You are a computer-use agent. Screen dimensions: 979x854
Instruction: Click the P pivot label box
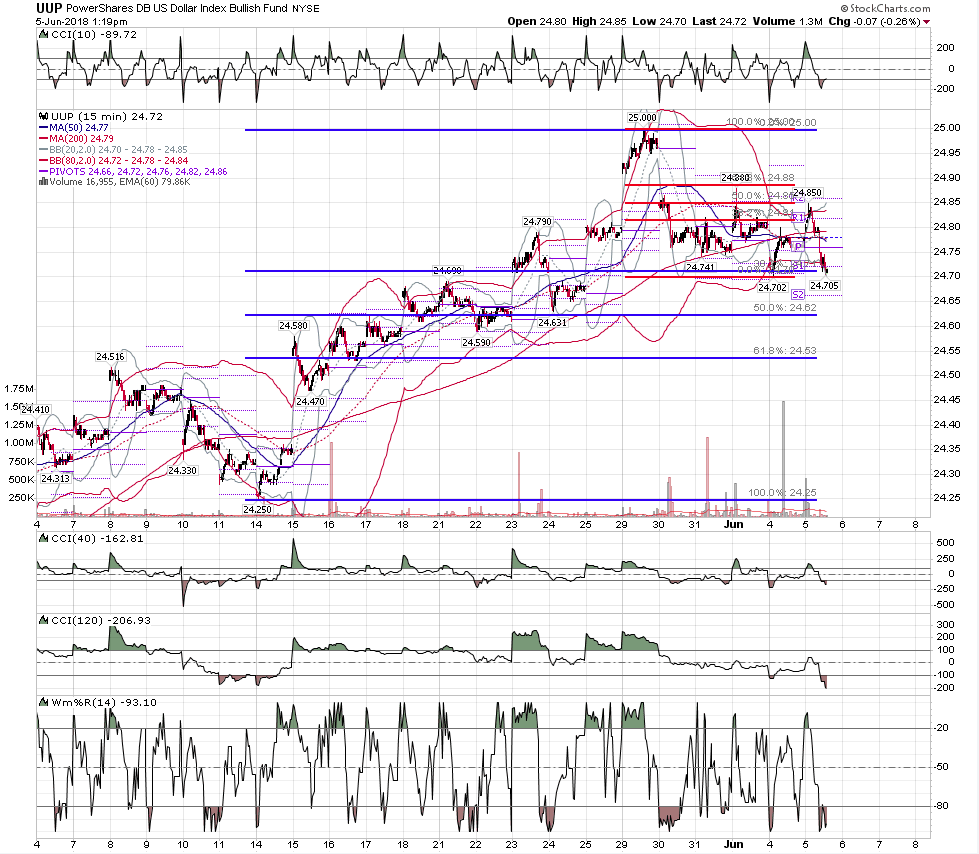click(798, 247)
